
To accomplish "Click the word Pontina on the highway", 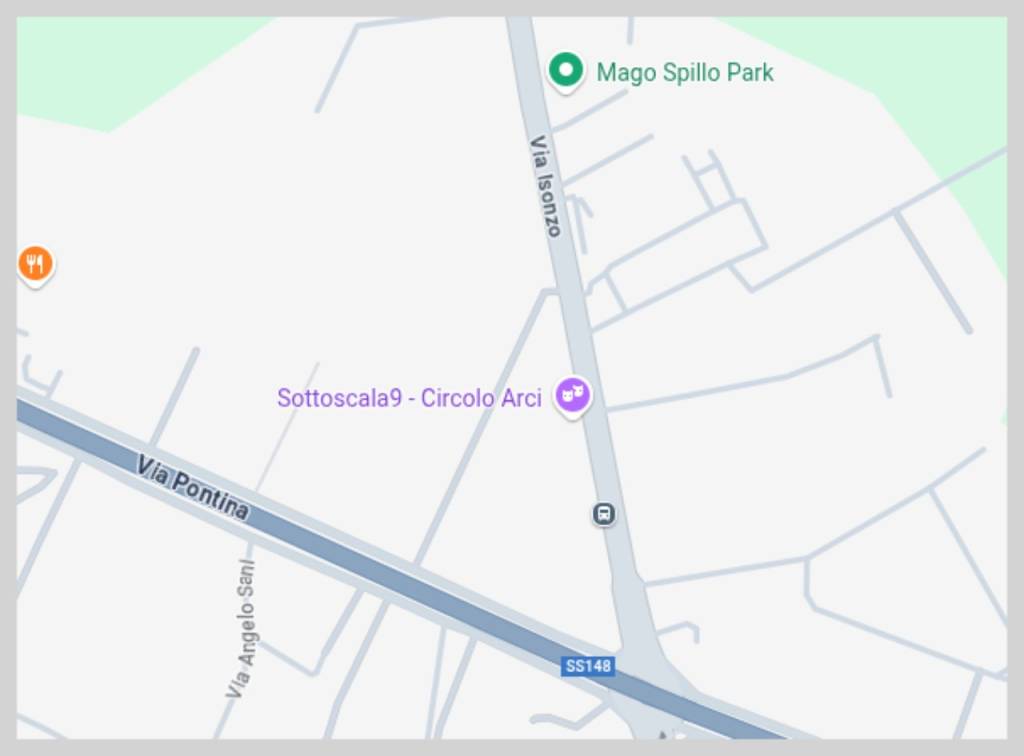I will pyautogui.click(x=211, y=496).
